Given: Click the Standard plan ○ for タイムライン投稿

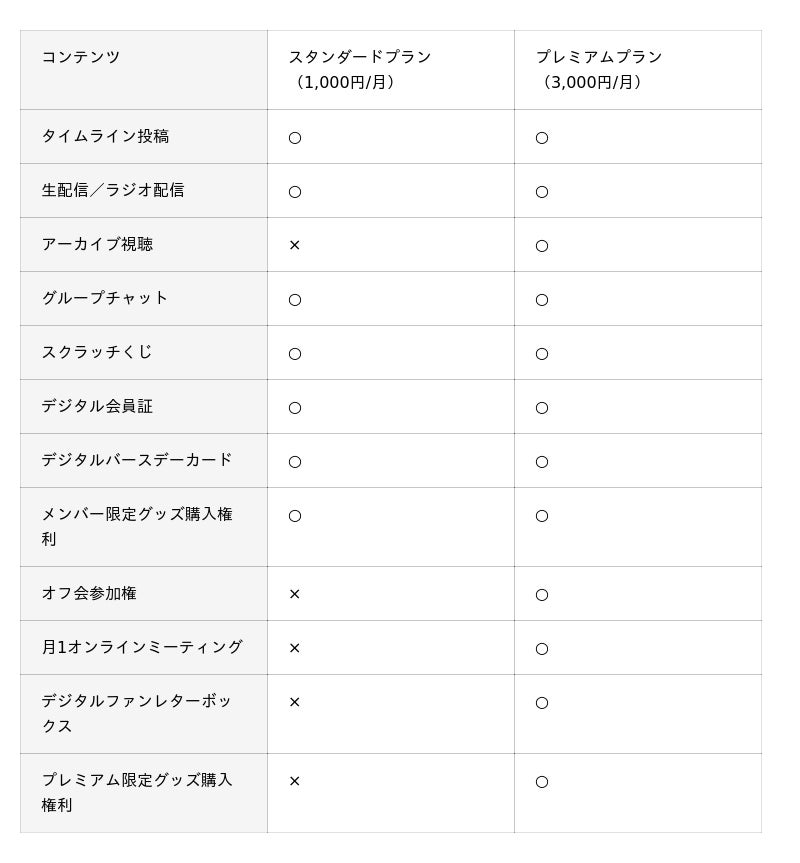Looking at the screenshot, I should 294,138.
